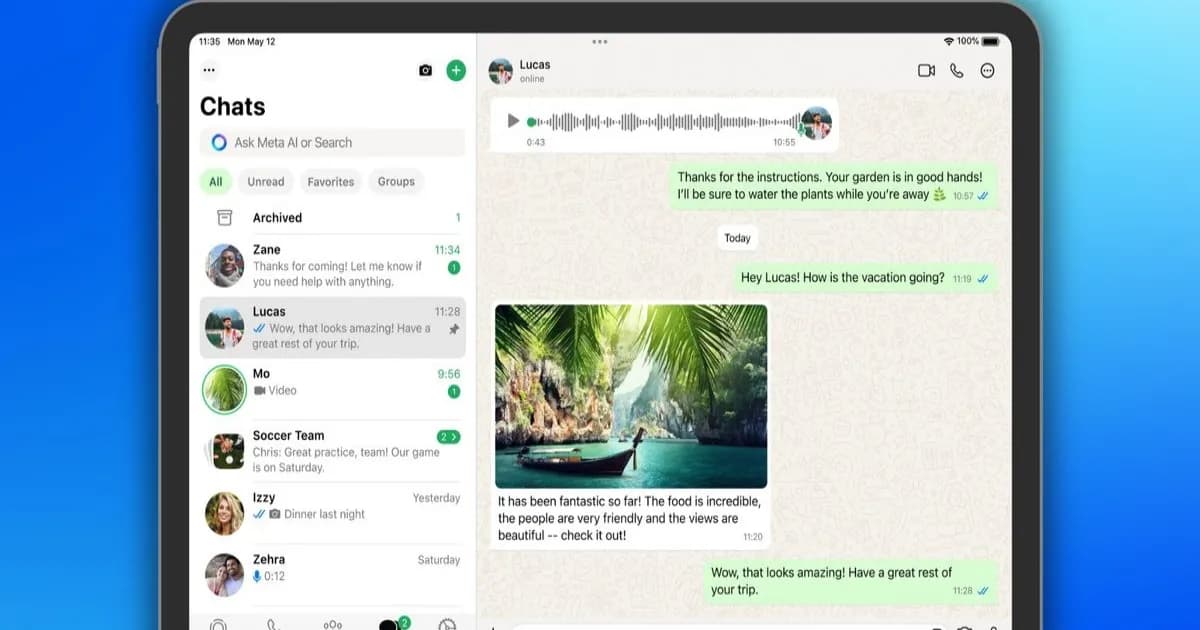Open Lucas contact info from header avatar

500,71
